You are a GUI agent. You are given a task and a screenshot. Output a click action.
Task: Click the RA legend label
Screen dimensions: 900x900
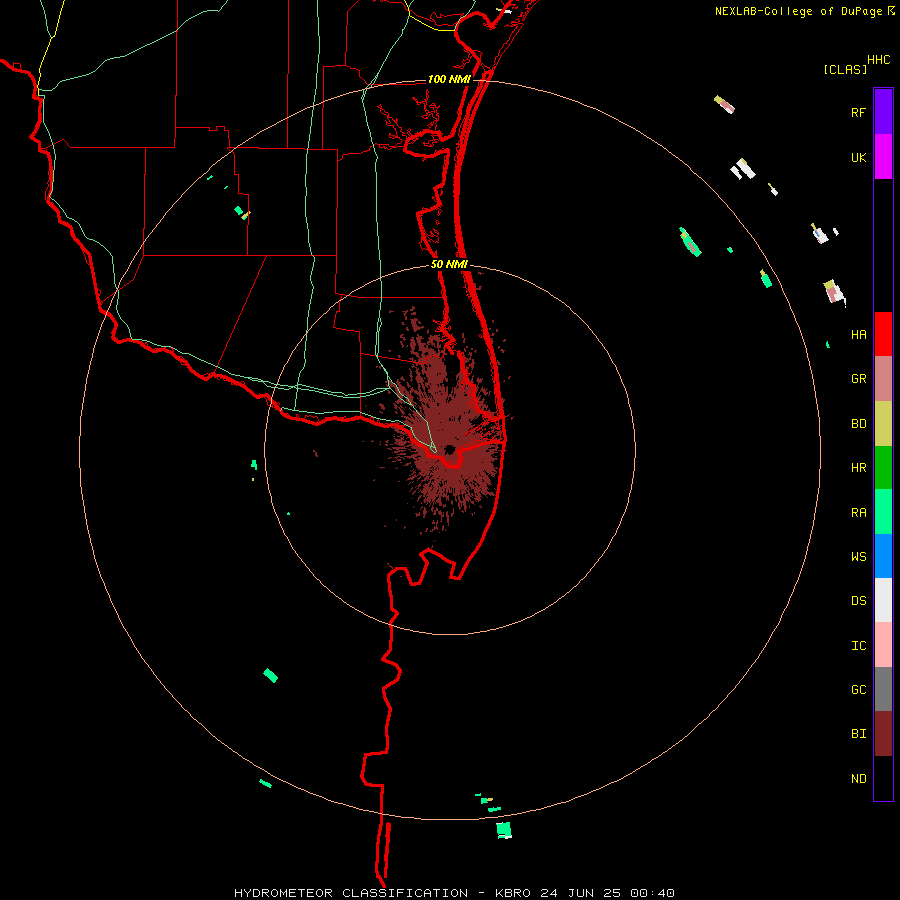point(858,513)
